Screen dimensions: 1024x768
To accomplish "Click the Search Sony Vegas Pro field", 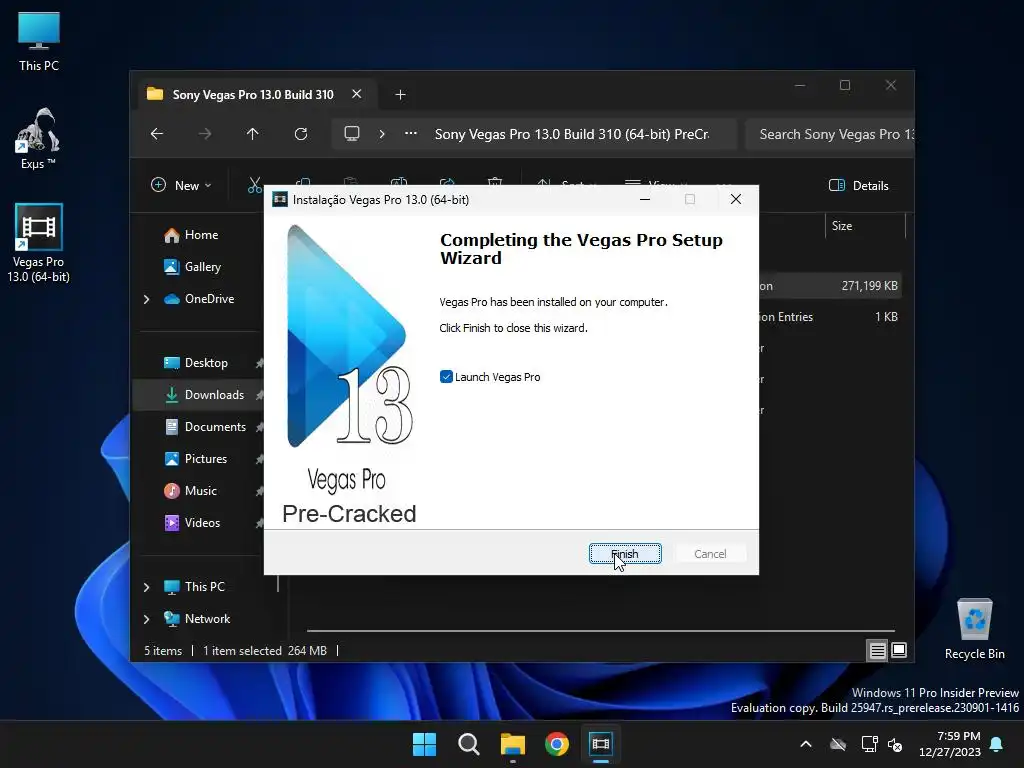I will [829, 134].
